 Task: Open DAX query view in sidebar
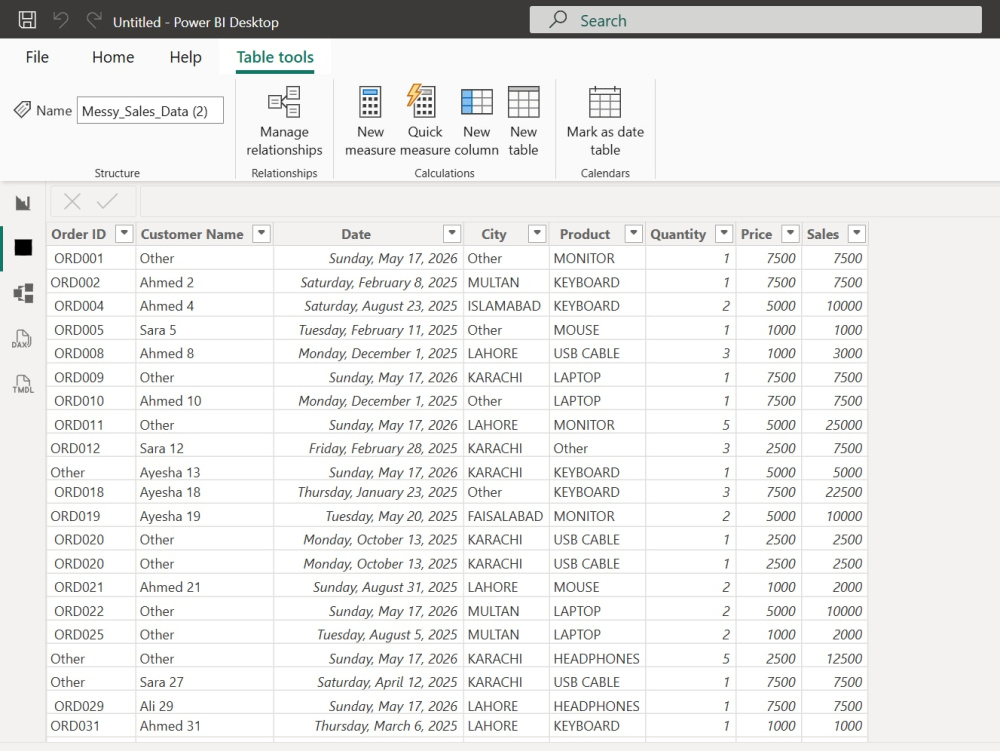coord(22,339)
